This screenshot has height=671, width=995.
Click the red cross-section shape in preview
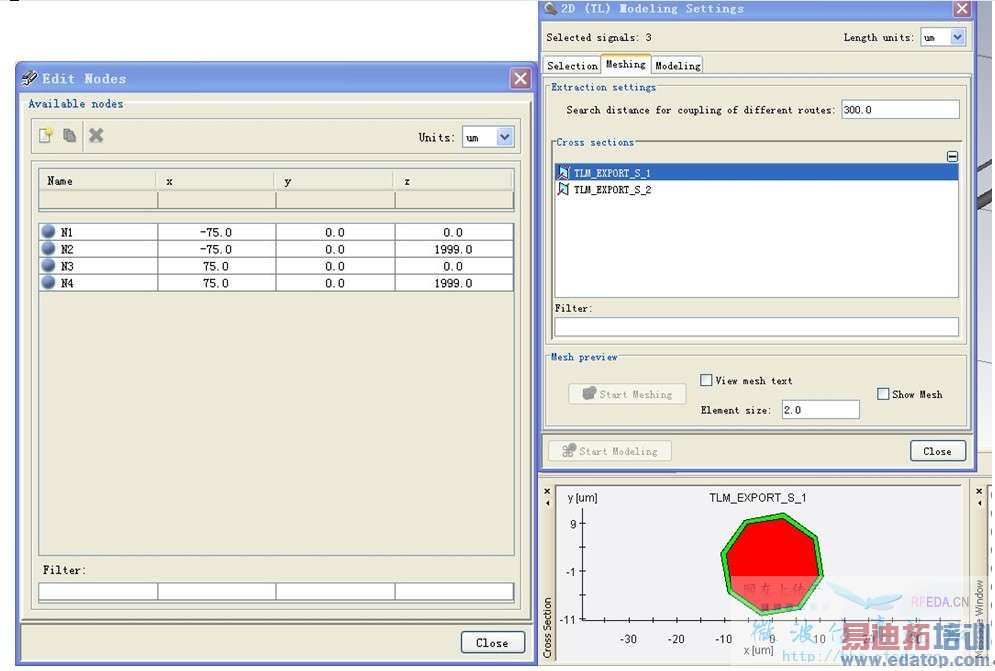pos(772,564)
